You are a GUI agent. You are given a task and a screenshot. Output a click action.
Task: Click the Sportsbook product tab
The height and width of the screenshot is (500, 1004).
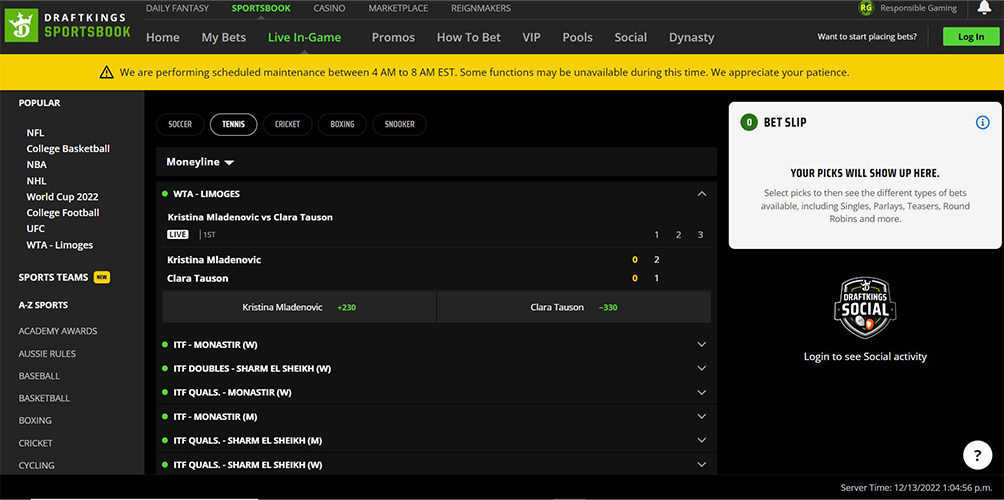pos(261,8)
